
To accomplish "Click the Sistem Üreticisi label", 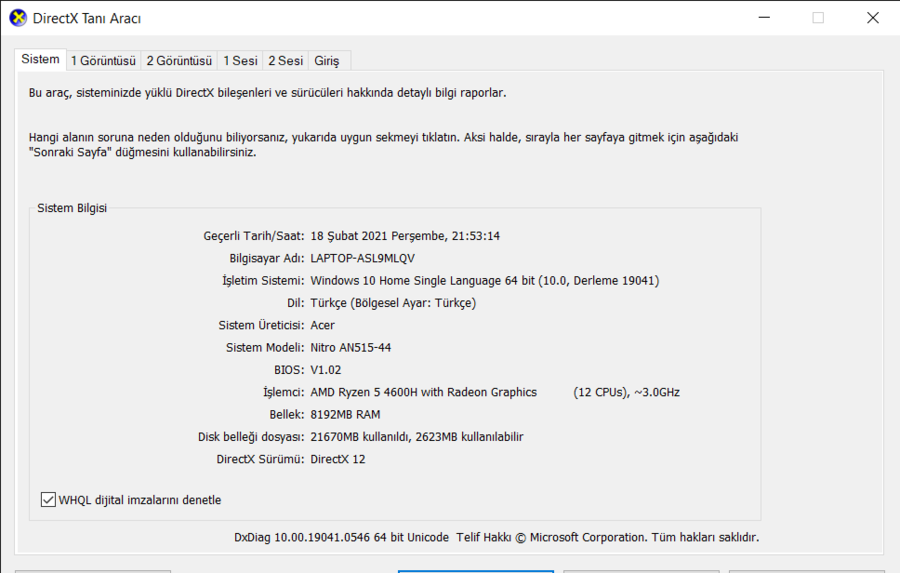I will (261, 326).
